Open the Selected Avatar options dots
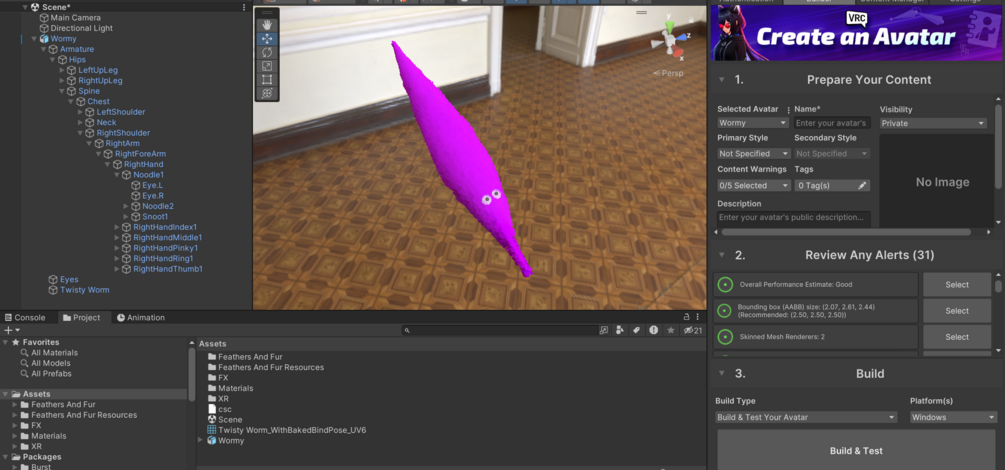Viewport: 1005px width, 470px height. point(788,110)
